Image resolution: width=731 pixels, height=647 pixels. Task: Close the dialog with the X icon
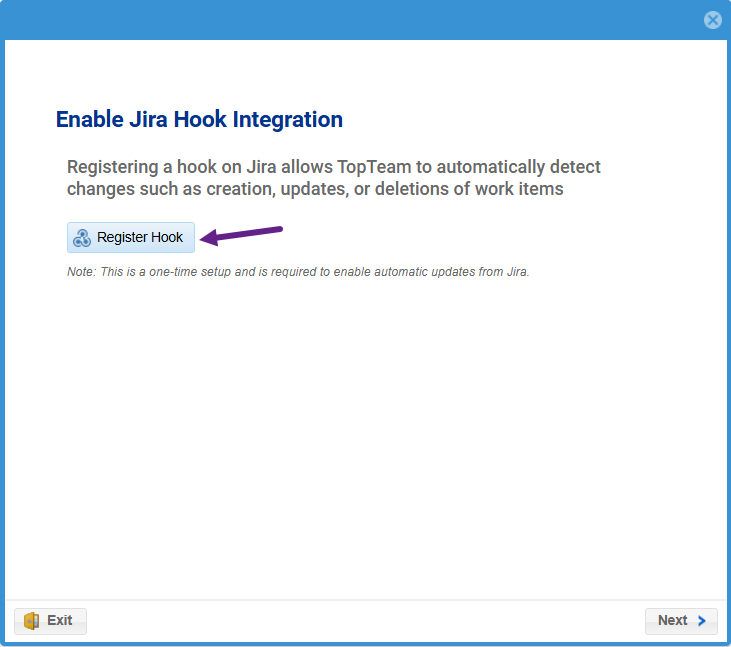point(713,20)
